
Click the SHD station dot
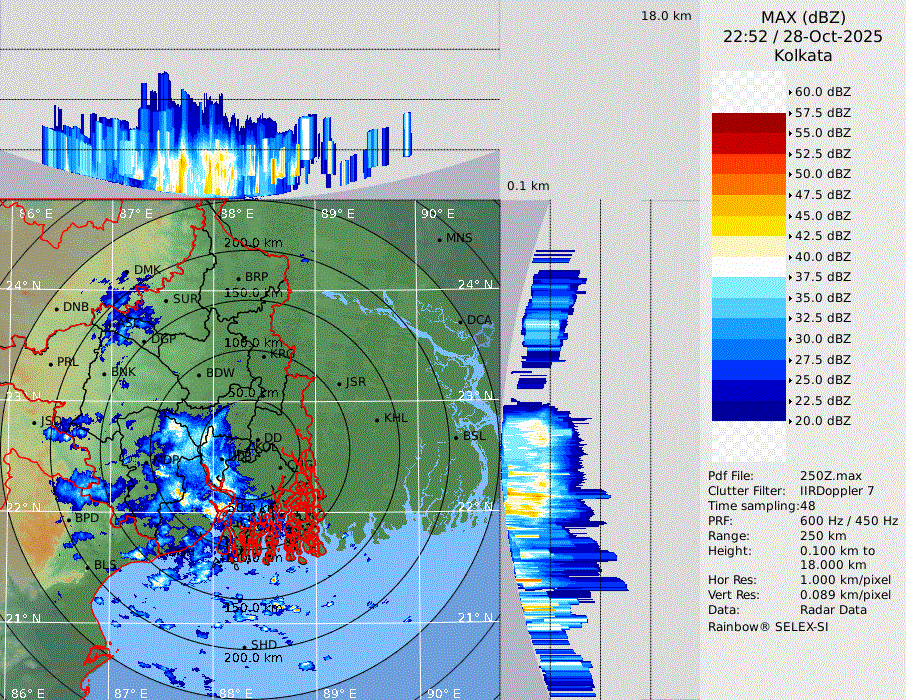tap(244, 645)
